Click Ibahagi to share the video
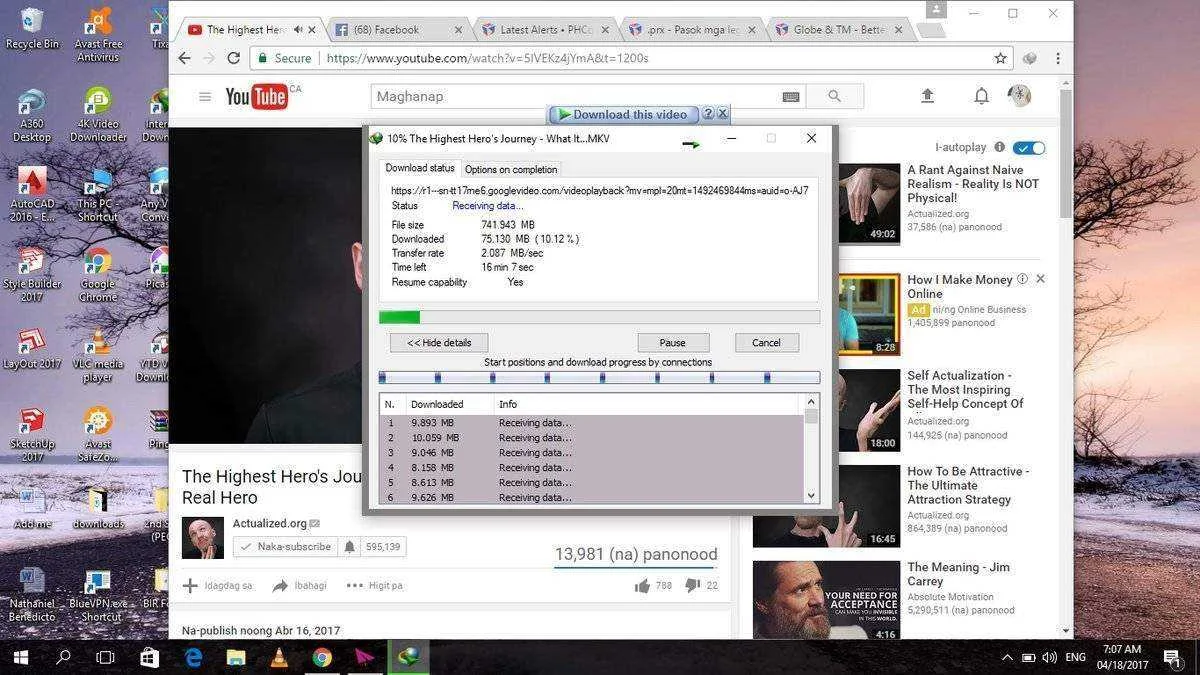This screenshot has width=1200, height=675. (x=300, y=585)
